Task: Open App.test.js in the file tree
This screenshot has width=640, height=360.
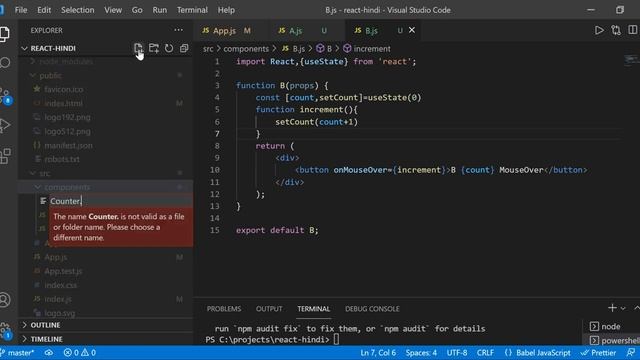Action: [63, 271]
